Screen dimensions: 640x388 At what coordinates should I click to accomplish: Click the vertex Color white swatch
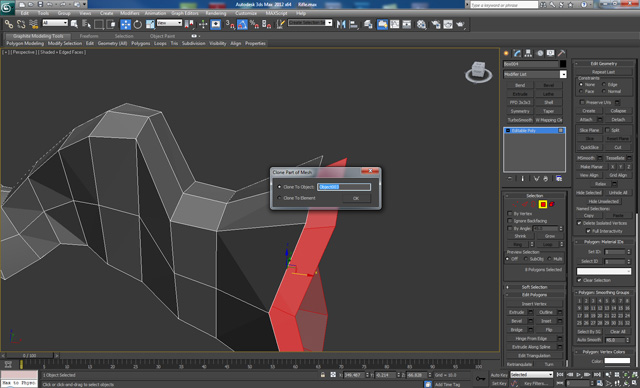pyautogui.click(x=617, y=361)
